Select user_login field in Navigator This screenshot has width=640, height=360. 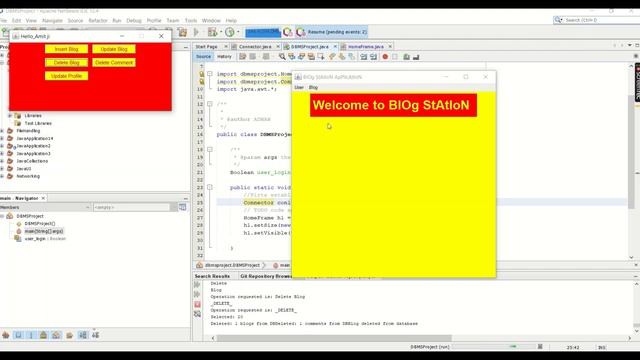click(45, 239)
